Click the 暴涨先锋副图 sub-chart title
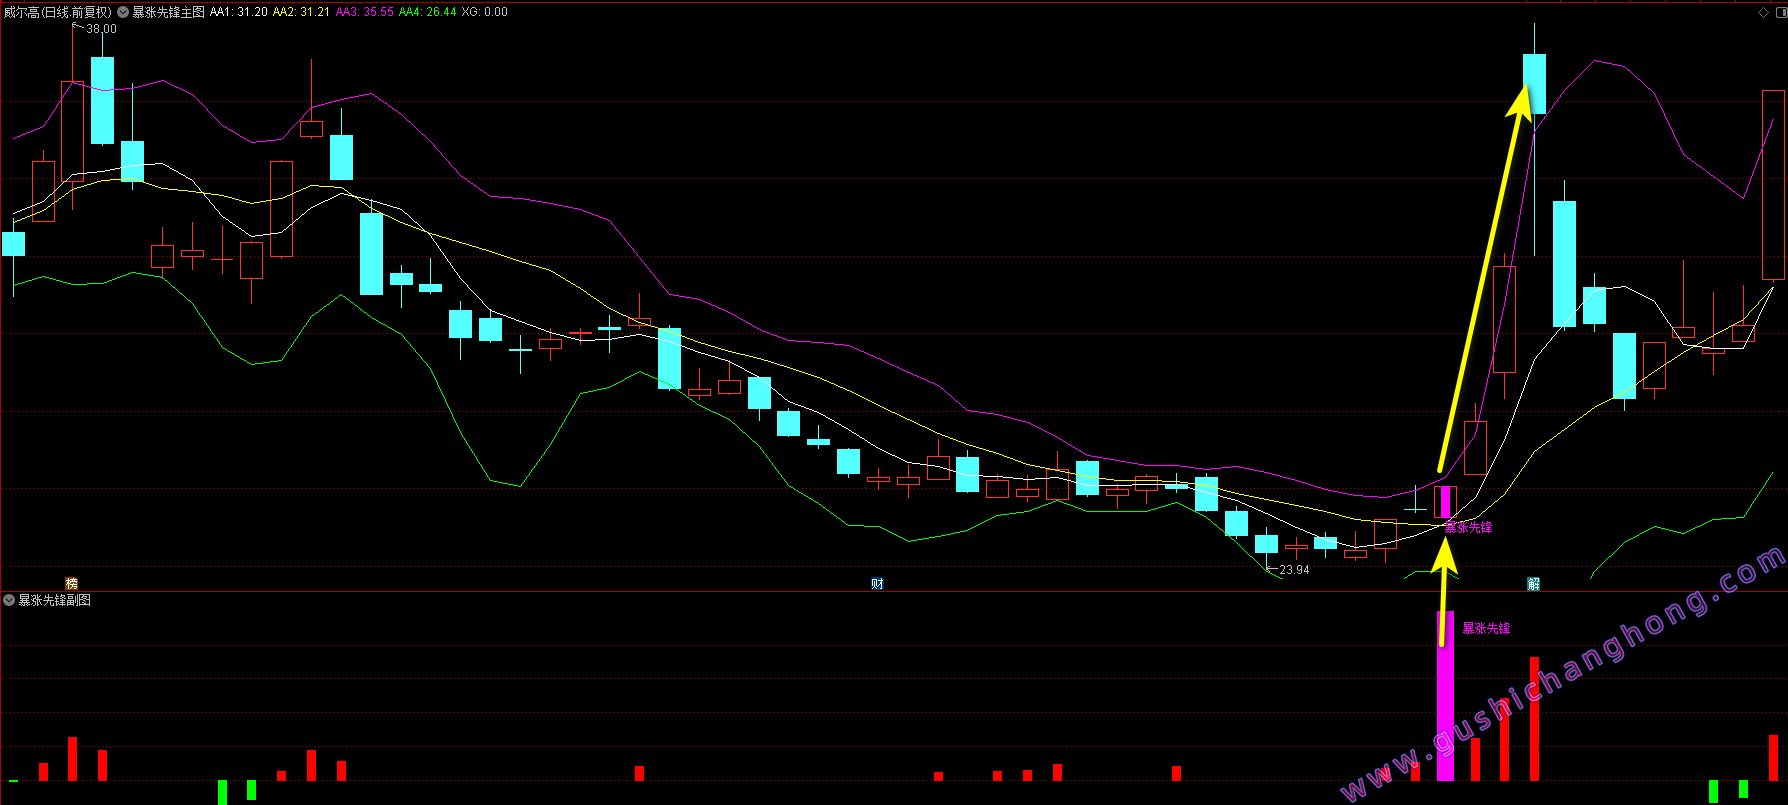1788x805 pixels. [55, 600]
